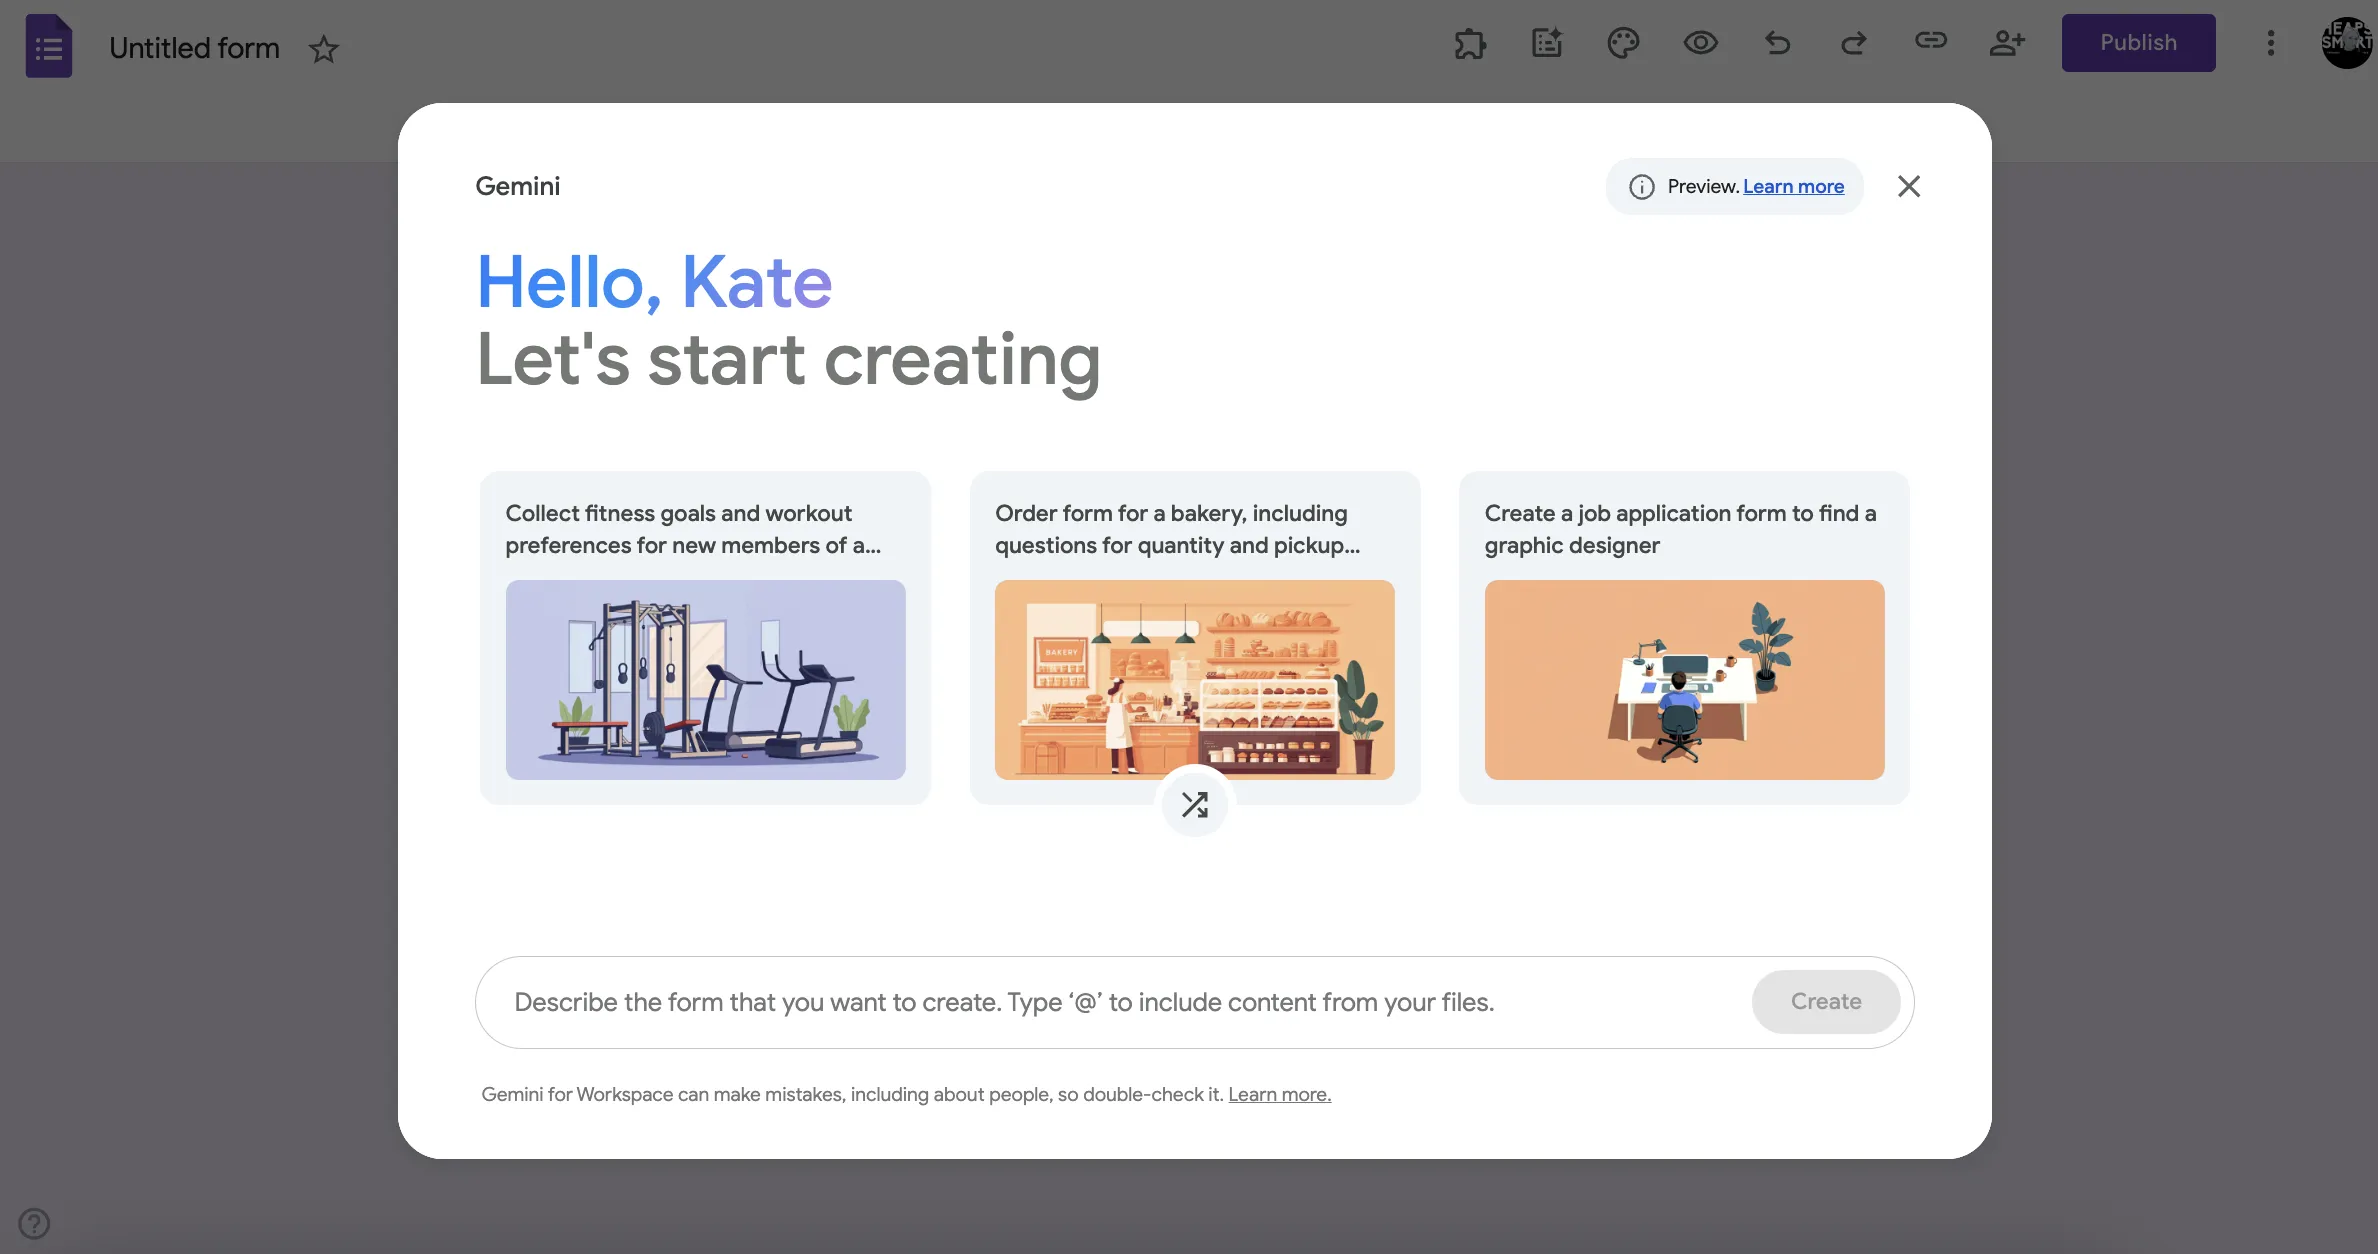Copy responder link via the link icon

coord(1931,40)
